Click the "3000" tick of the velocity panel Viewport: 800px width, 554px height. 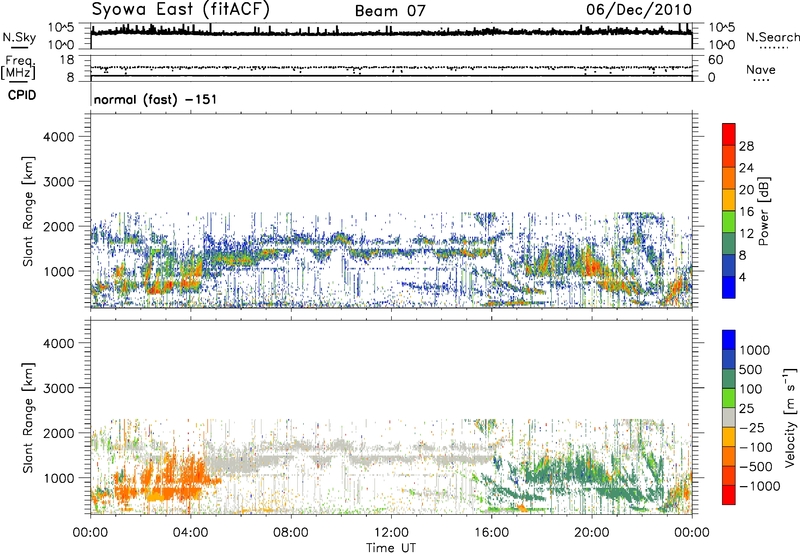(x=58, y=388)
